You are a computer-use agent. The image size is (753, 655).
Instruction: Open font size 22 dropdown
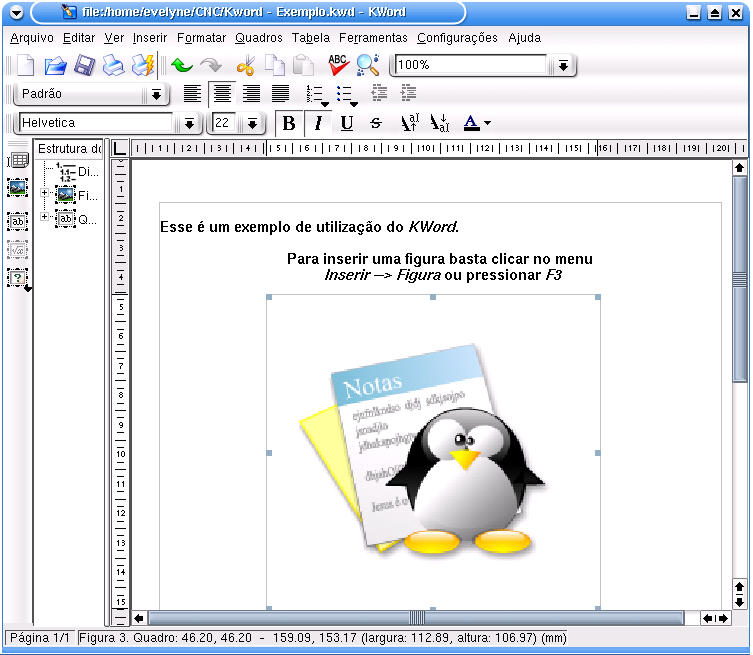click(x=252, y=123)
